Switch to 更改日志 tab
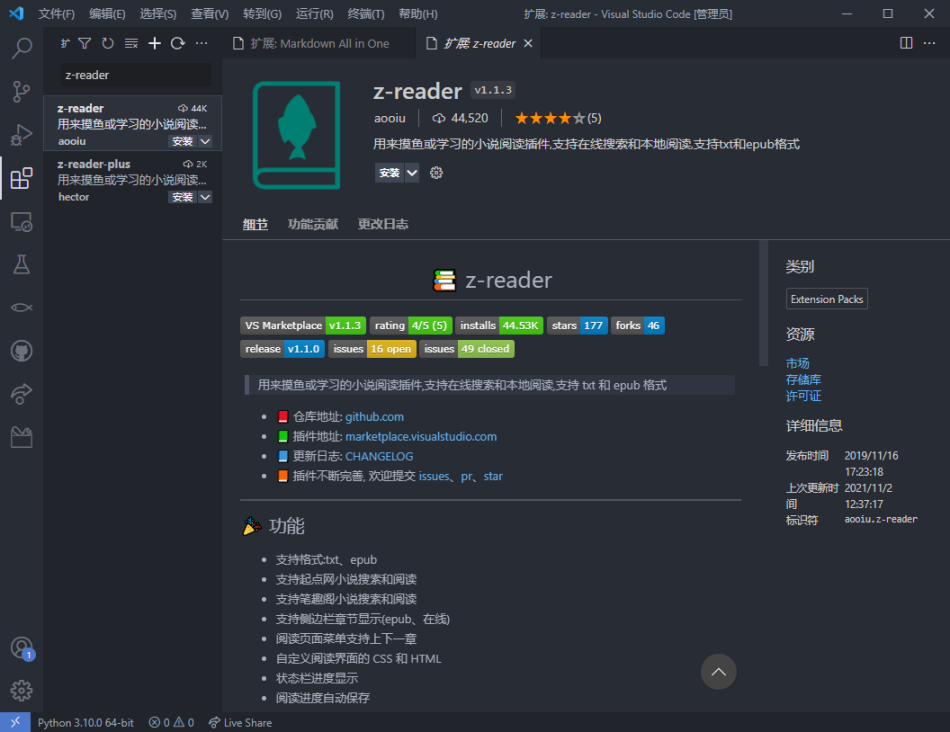This screenshot has width=950, height=732. [x=383, y=224]
